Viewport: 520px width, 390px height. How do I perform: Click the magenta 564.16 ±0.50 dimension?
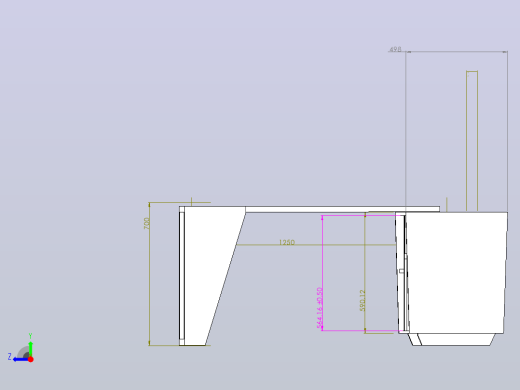click(x=320, y=308)
